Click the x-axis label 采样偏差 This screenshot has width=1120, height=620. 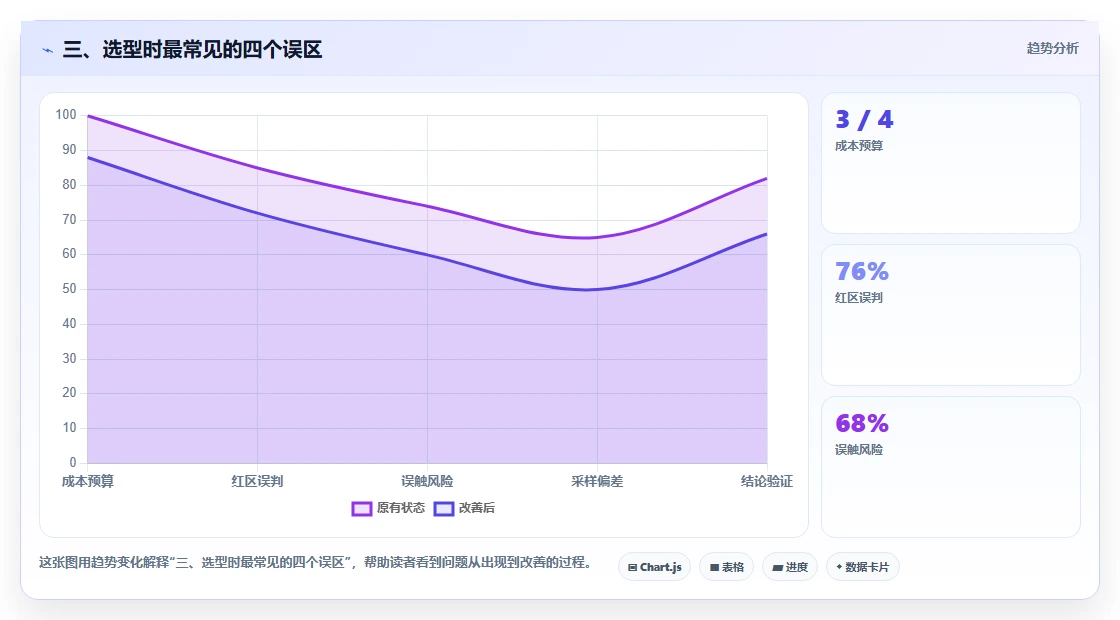click(597, 481)
